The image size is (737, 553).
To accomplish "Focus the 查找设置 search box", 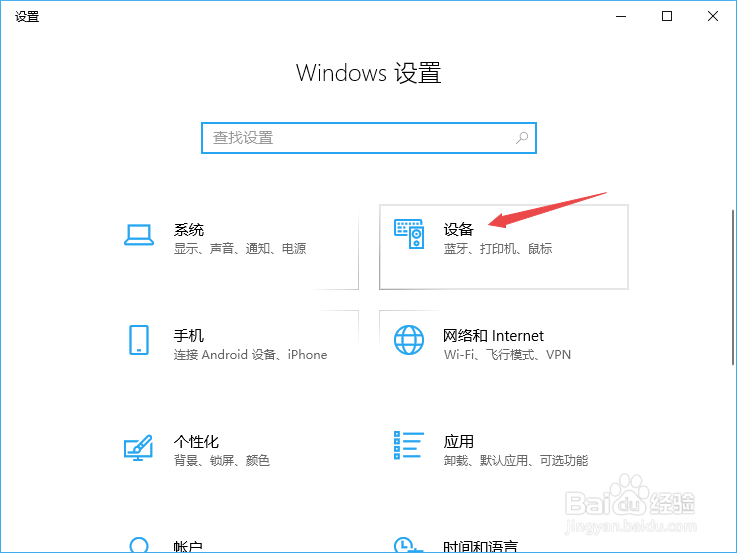I will 368,138.
